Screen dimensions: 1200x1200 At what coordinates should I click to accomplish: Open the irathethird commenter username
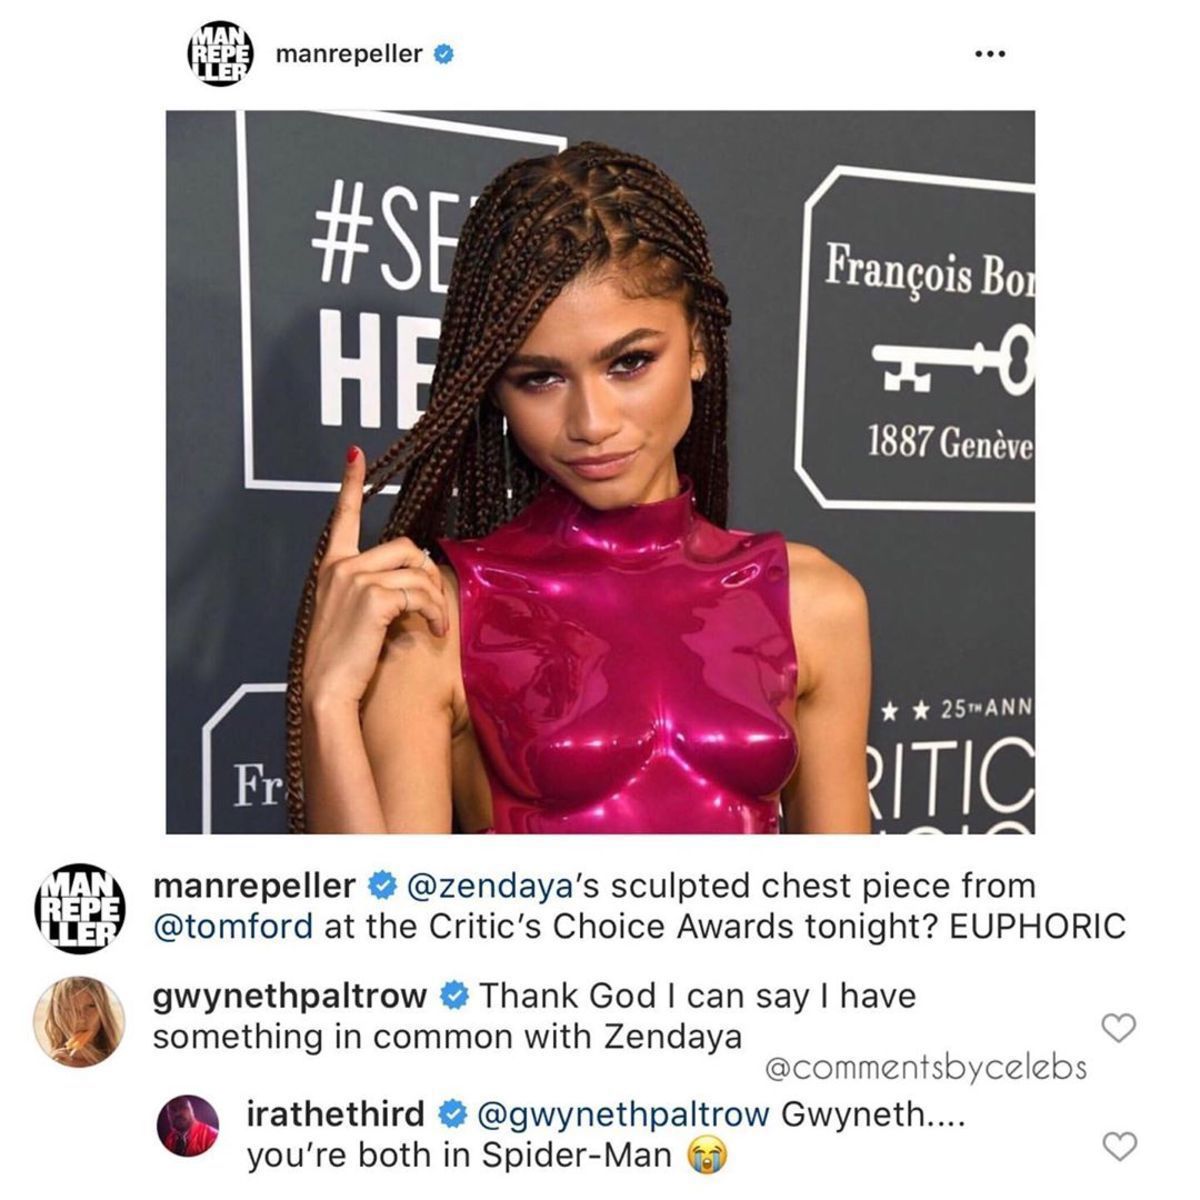point(336,1113)
